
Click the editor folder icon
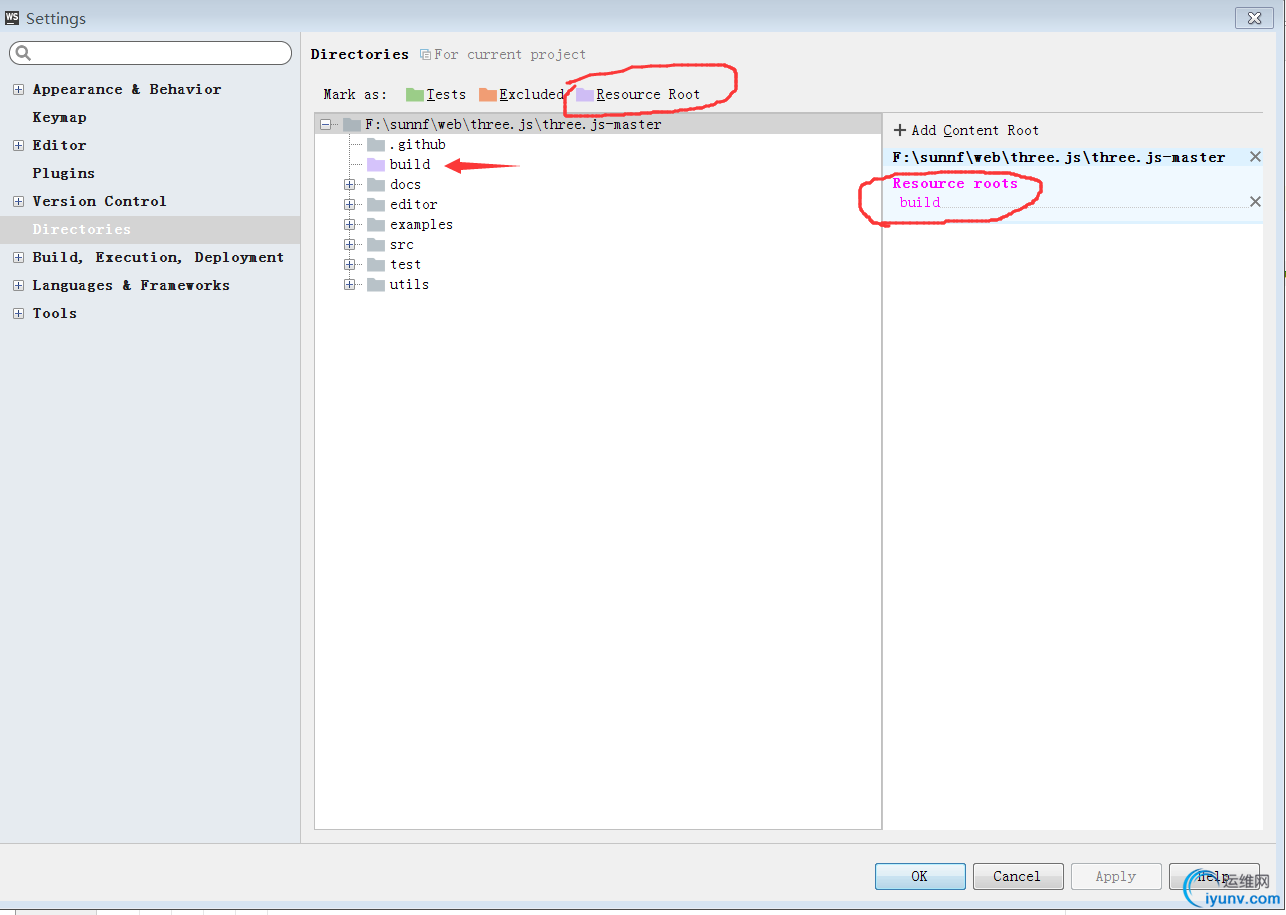(x=375, y=204)
